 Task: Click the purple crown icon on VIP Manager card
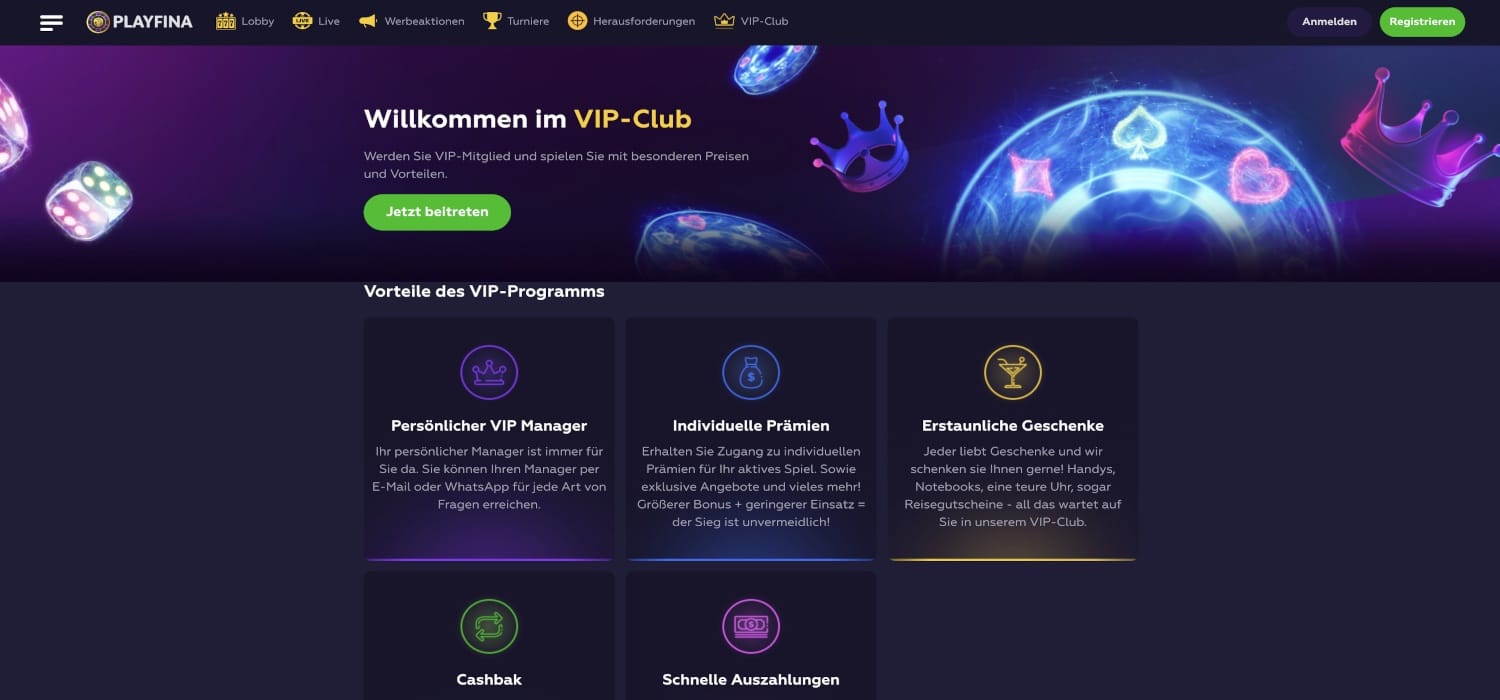click(x=489, y=373)
